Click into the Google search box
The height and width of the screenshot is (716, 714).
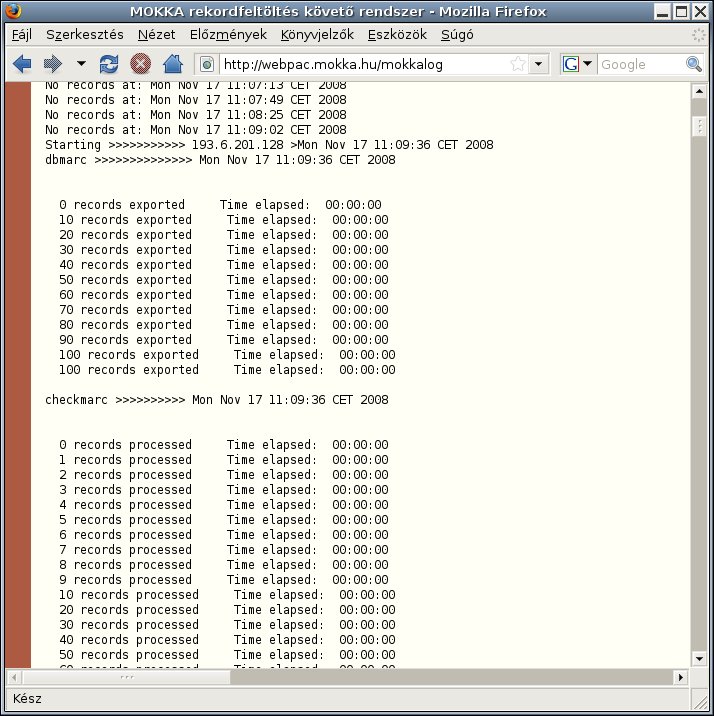coord(640,64)
